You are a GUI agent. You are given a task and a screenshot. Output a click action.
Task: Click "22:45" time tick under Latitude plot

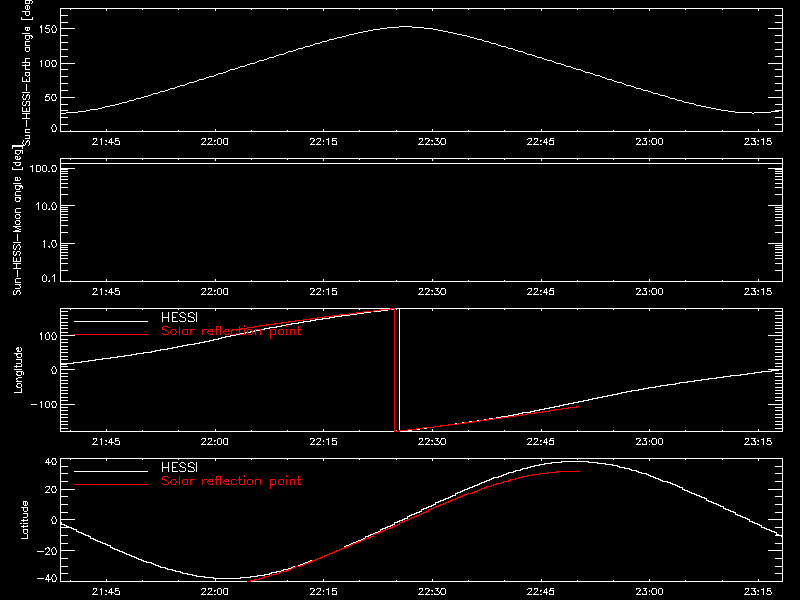tap(541, 592)
